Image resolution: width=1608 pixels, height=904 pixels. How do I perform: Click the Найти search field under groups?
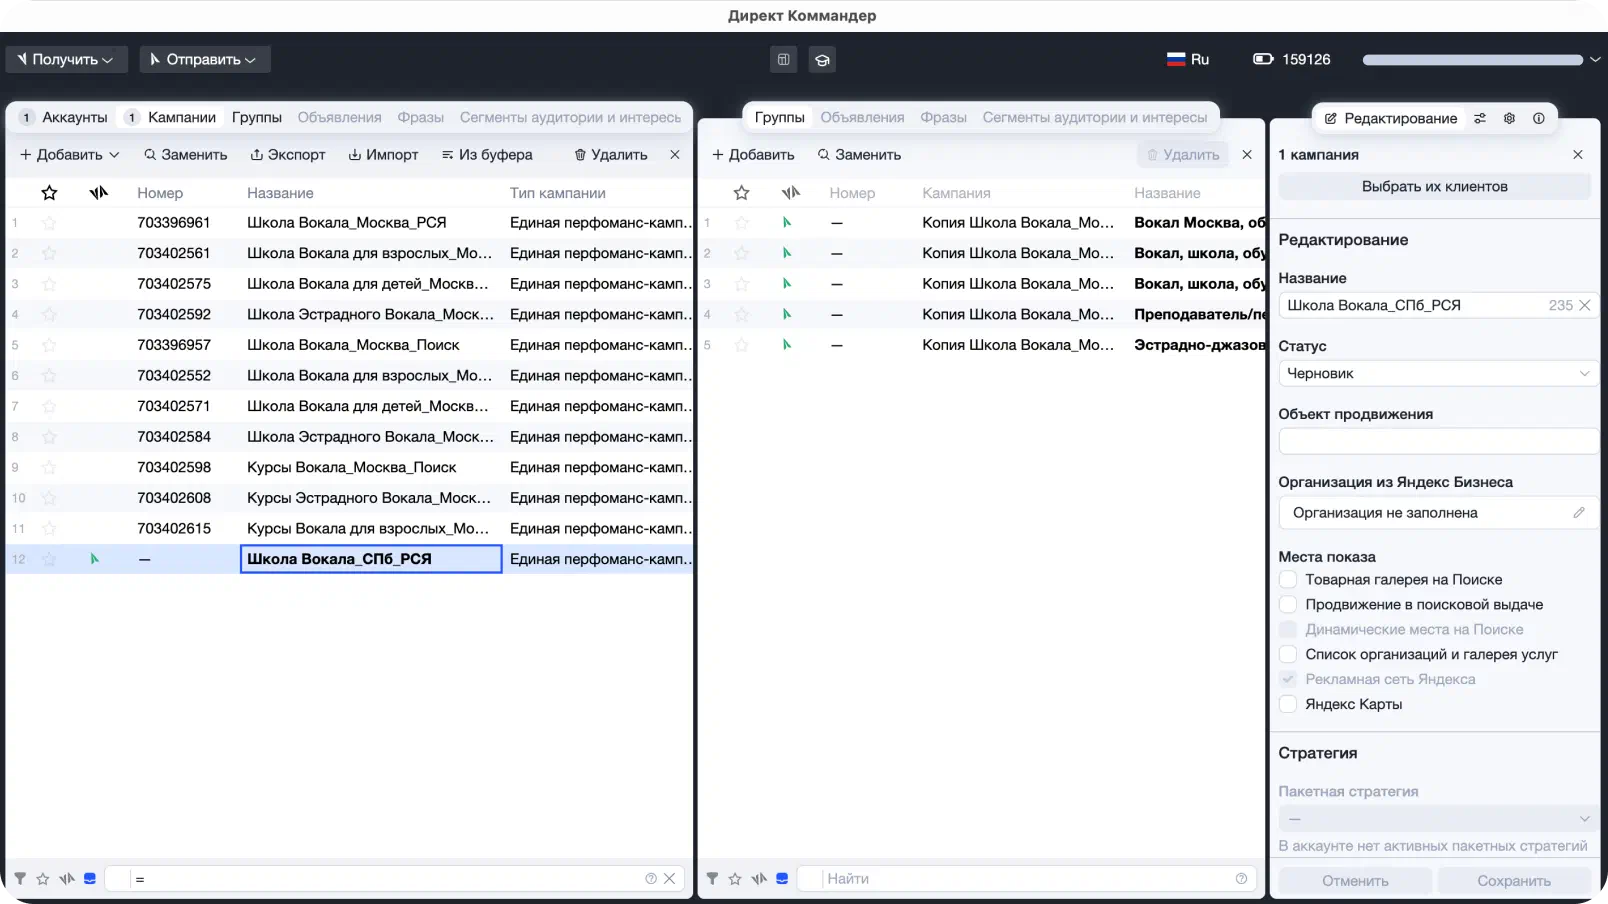[1028, 879]
